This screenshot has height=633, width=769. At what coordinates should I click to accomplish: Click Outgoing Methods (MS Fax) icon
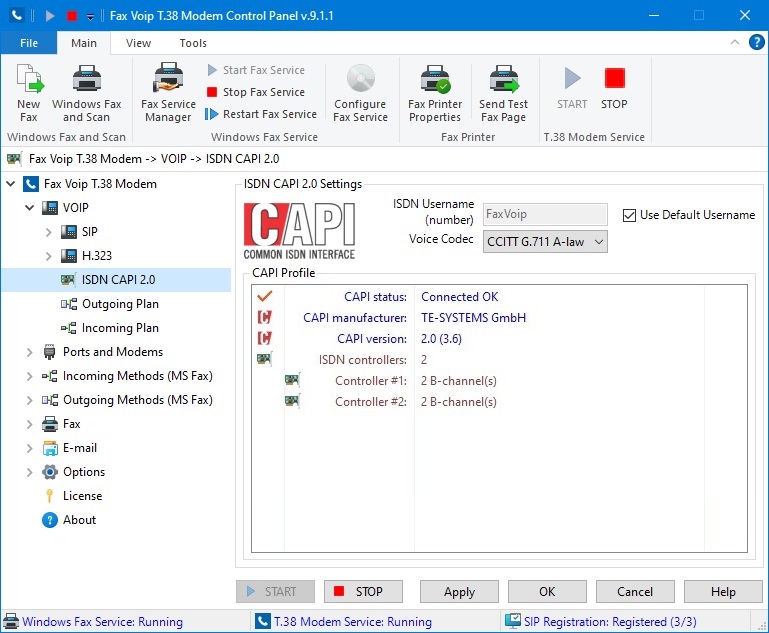[50, 400]
